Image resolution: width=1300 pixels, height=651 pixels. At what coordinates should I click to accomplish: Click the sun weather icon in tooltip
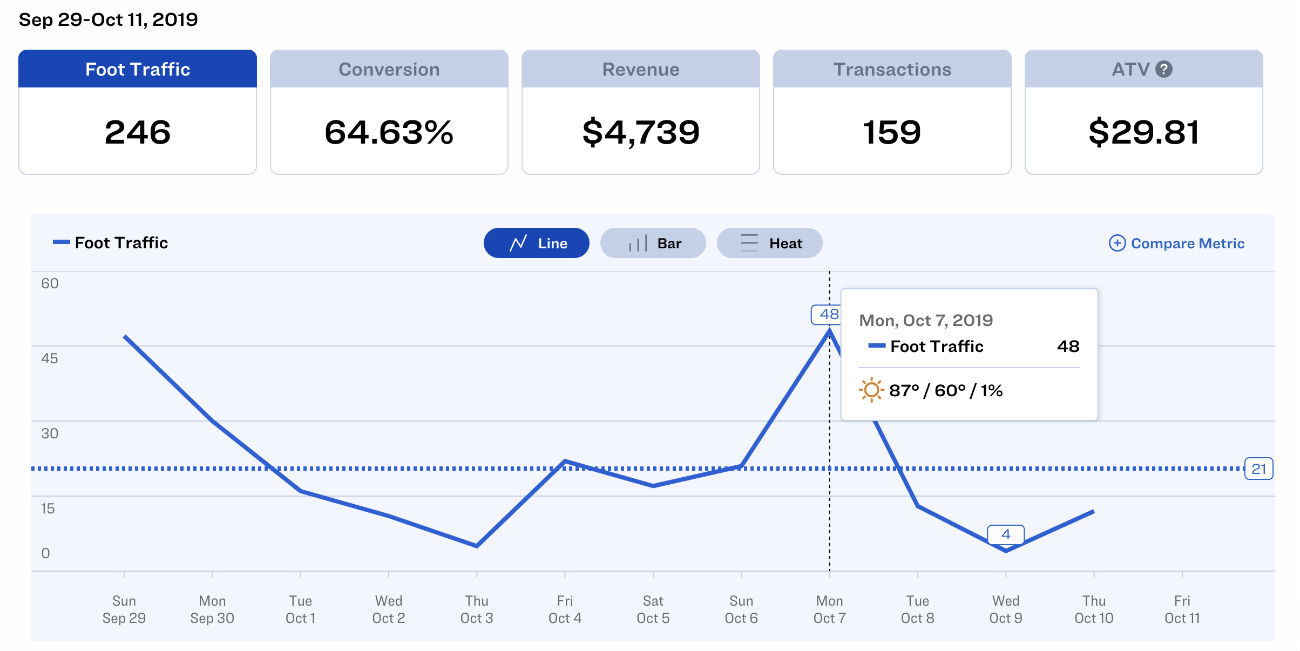(872, 390)
